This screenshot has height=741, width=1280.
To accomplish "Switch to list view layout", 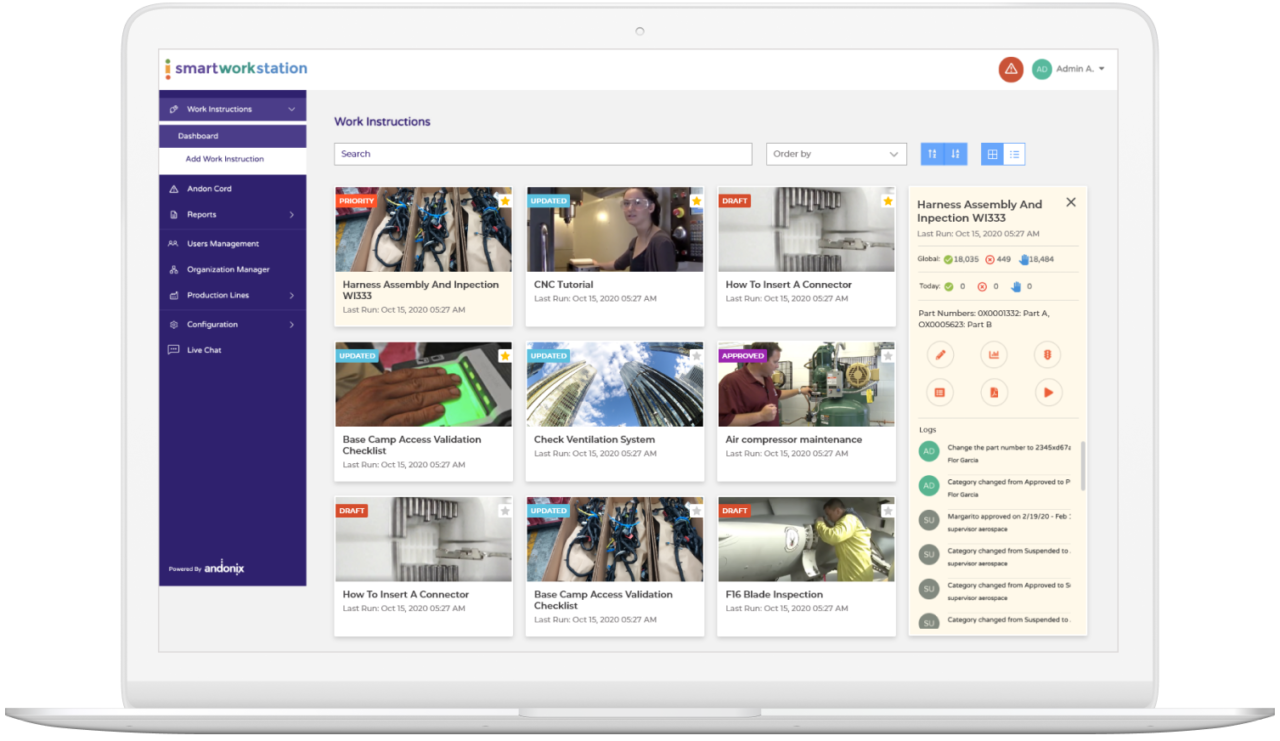I will 1014,154.
